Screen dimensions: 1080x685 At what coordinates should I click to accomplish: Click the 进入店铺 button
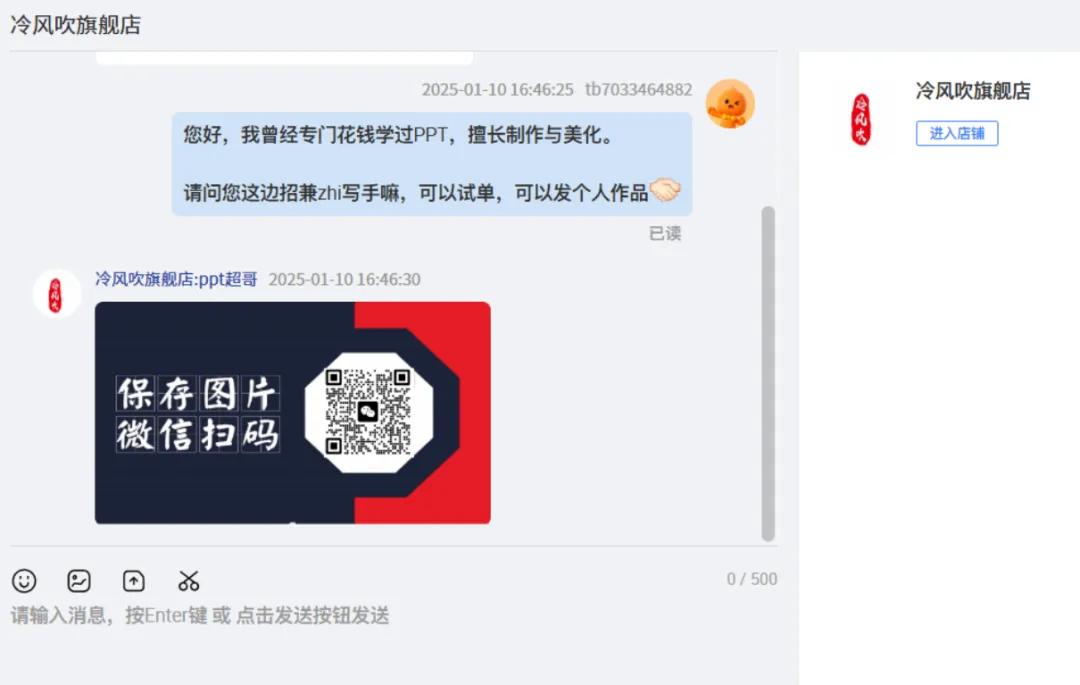[957, 134]
